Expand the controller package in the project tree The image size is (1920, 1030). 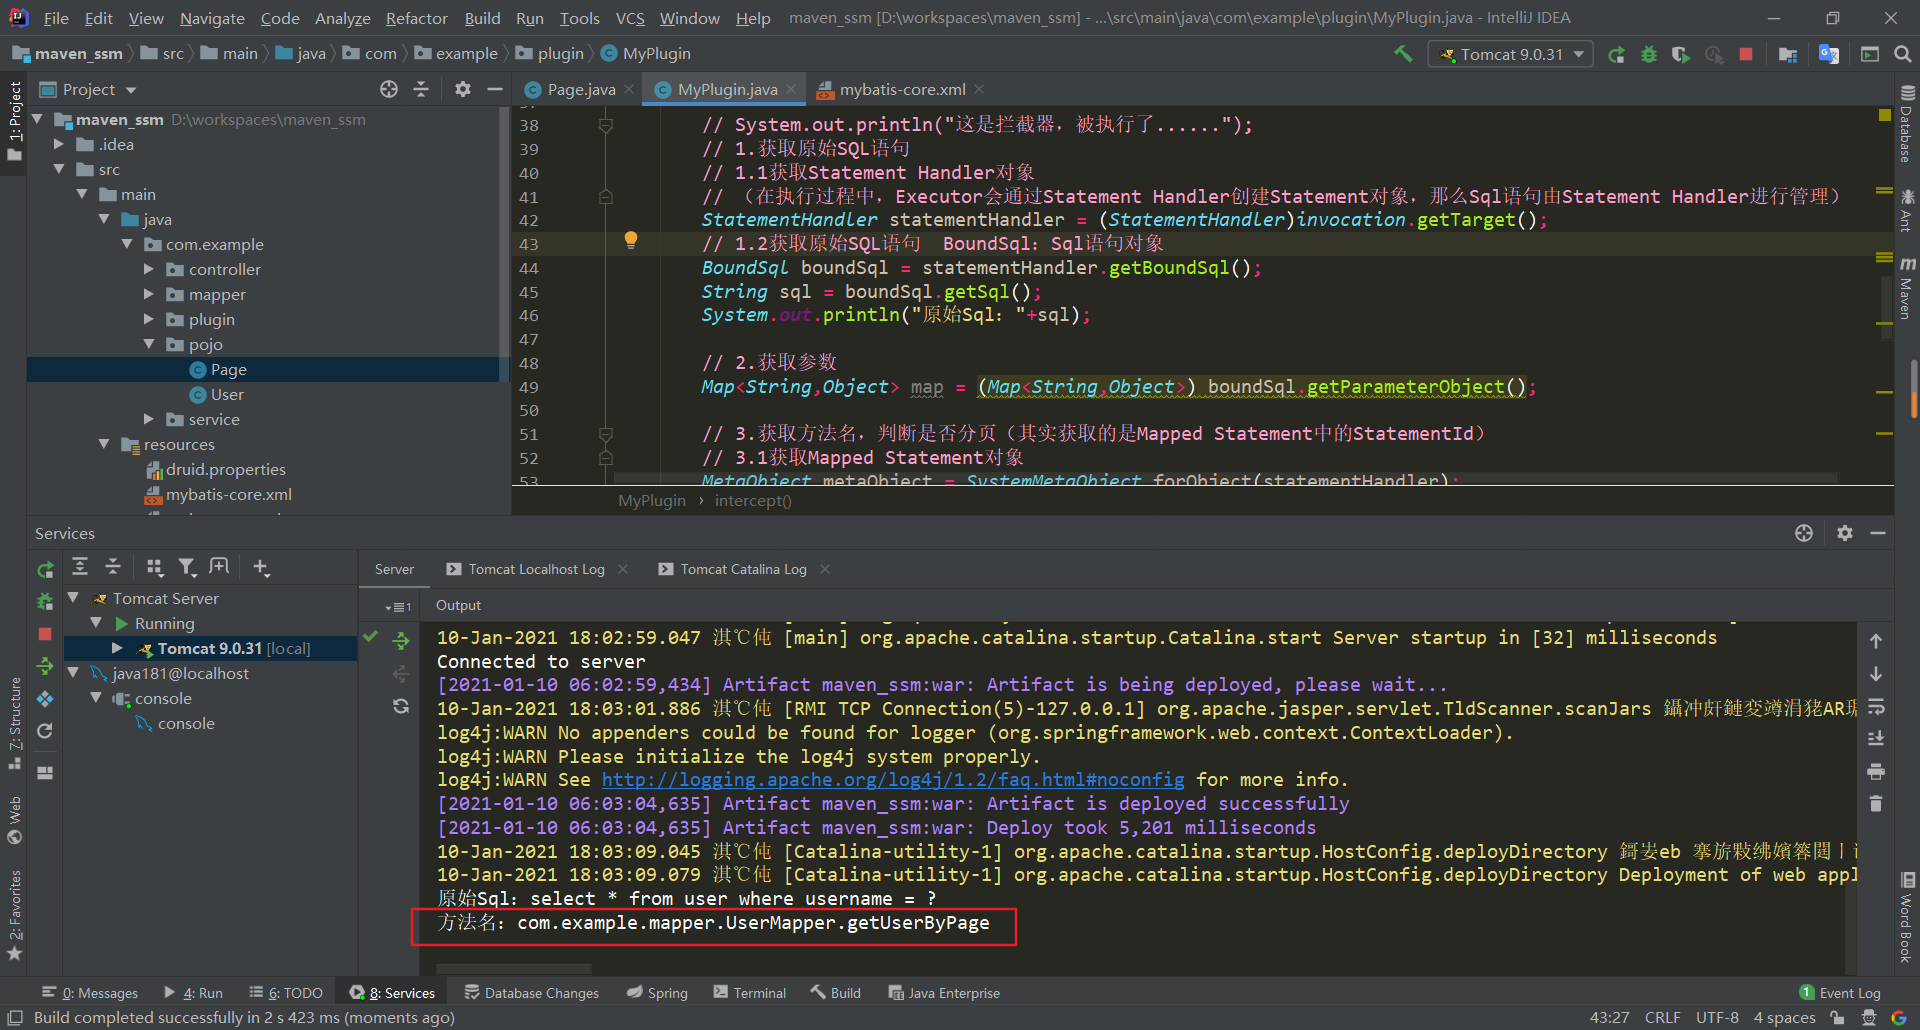tap(149, 269)
